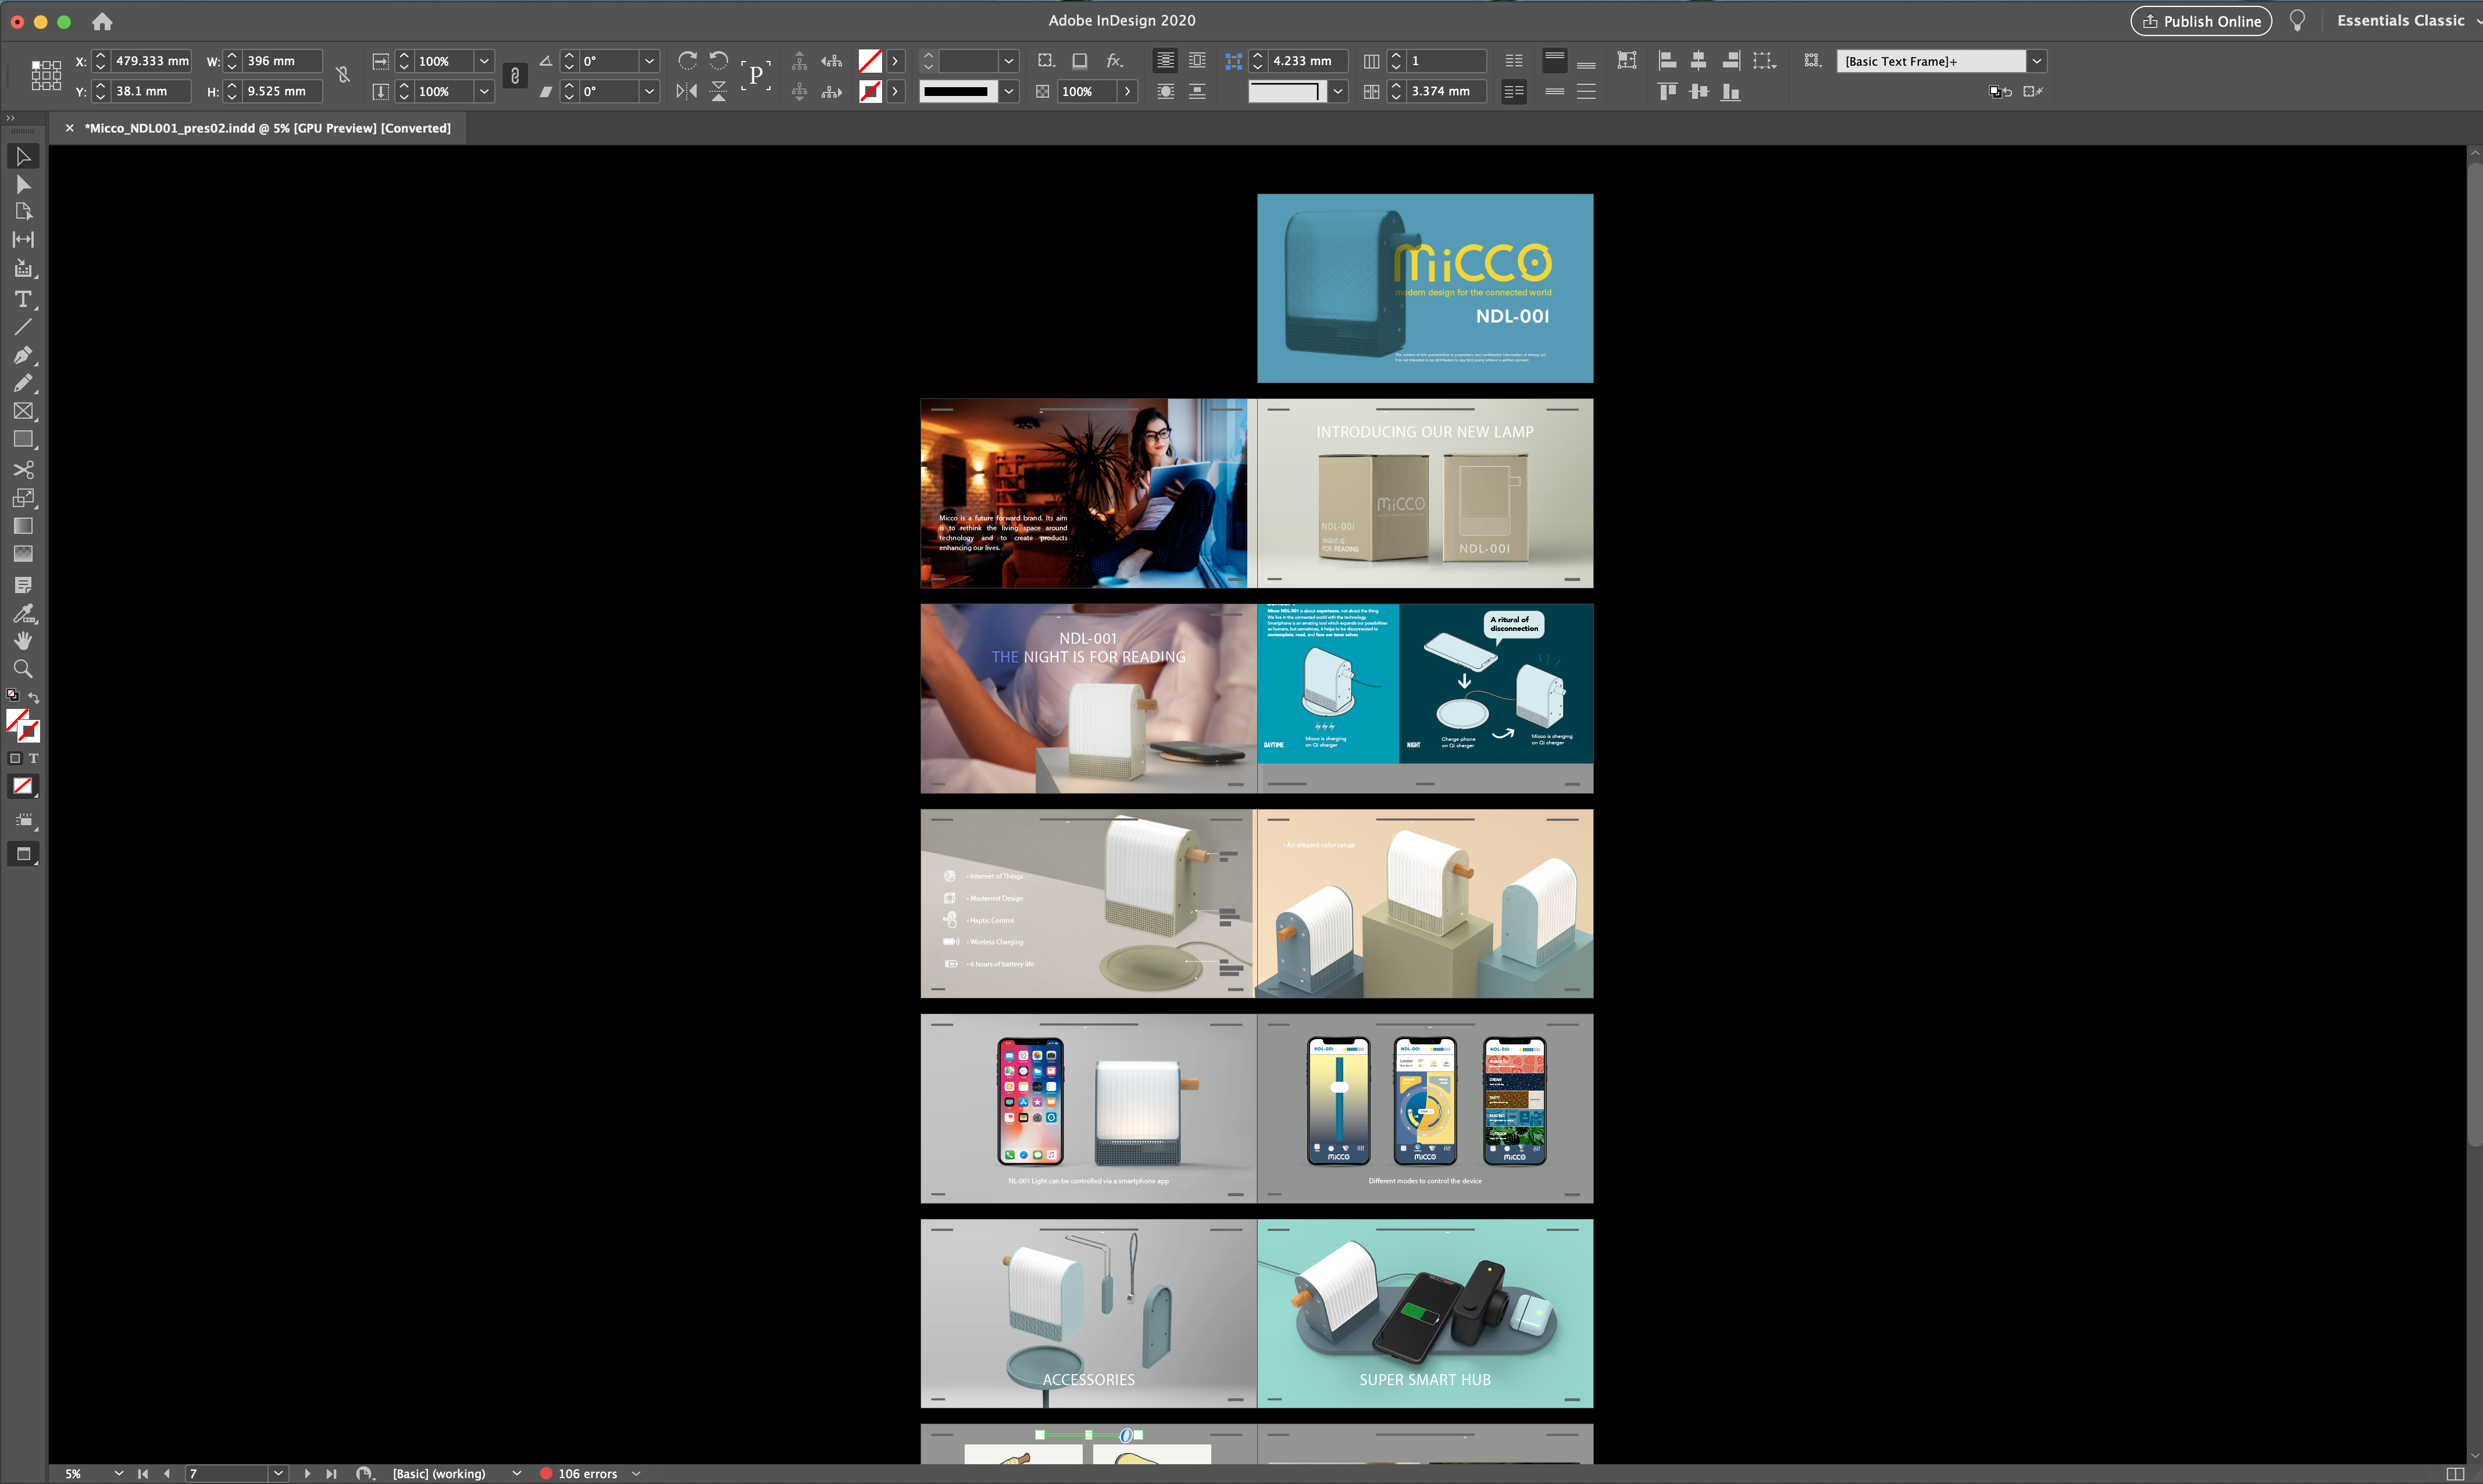Go to next page arrow

pyautogui.click(x=307, y=1473)
